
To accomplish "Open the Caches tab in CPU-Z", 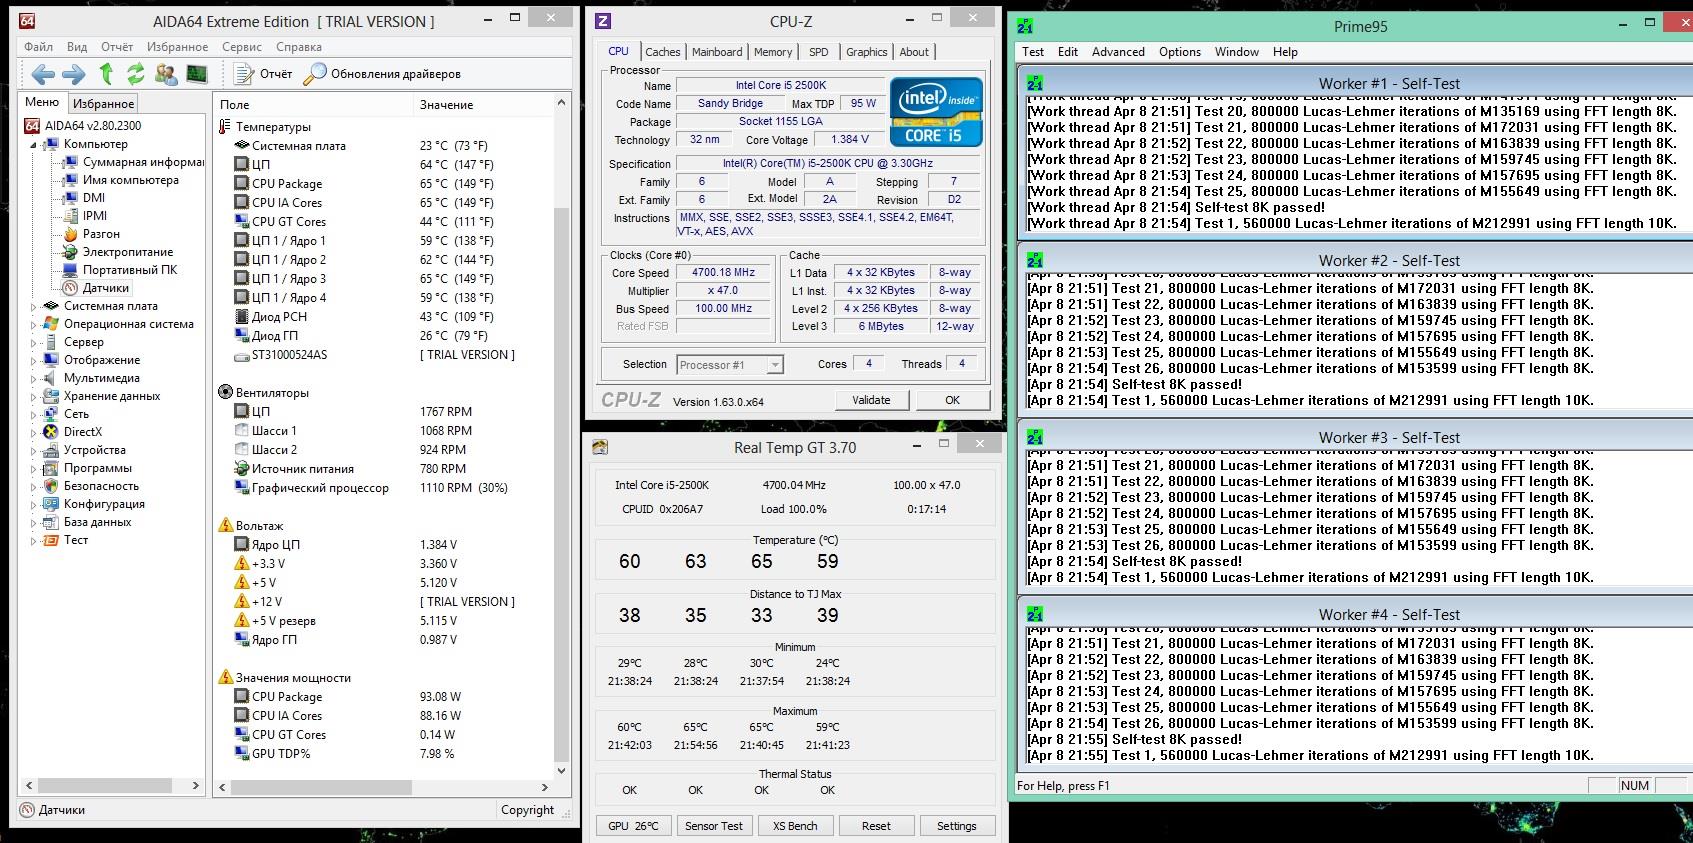I will (x=662, y=52).
